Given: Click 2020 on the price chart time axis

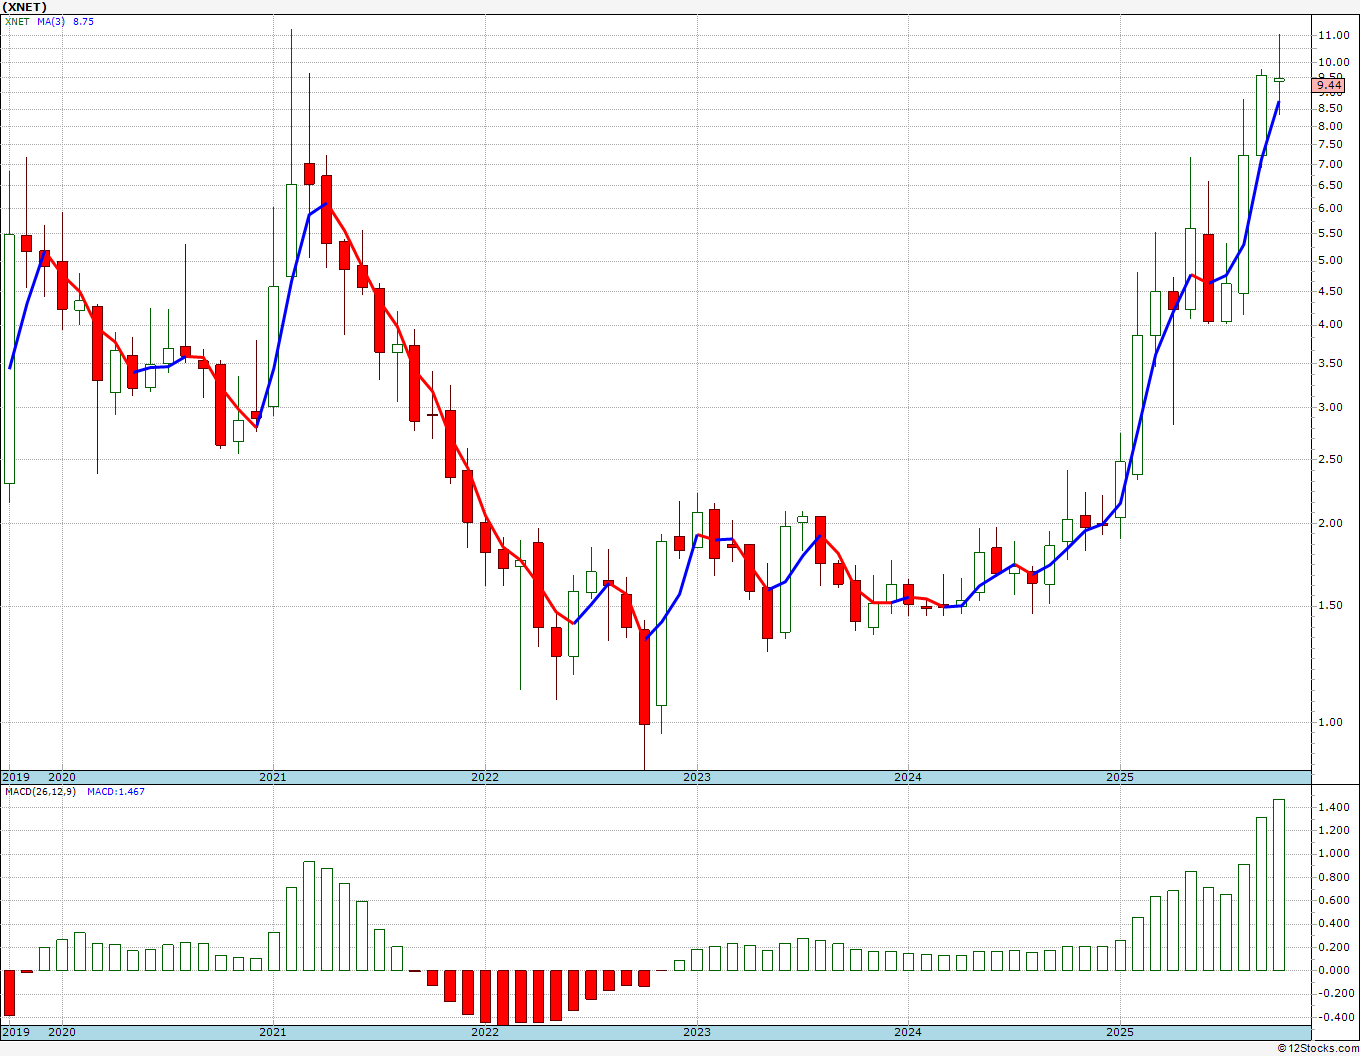Looking at the screenshot, I should [62, 777].
